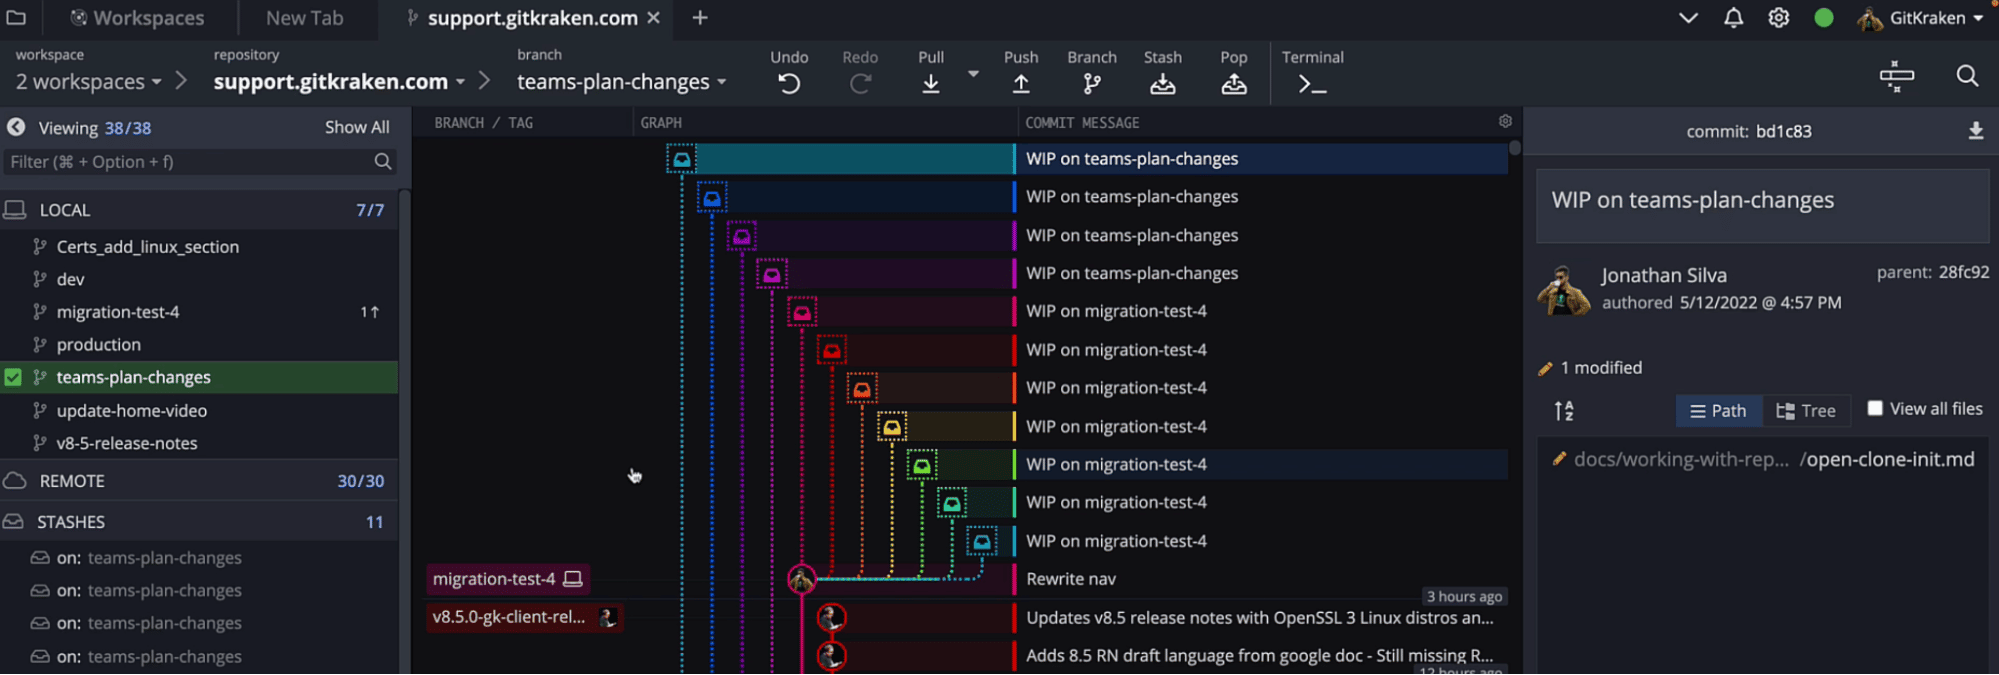Toggle the teams-plan-changes checked-out checkbox
1999x675 pixels.
pyautogui.click(x=13, y=377)
